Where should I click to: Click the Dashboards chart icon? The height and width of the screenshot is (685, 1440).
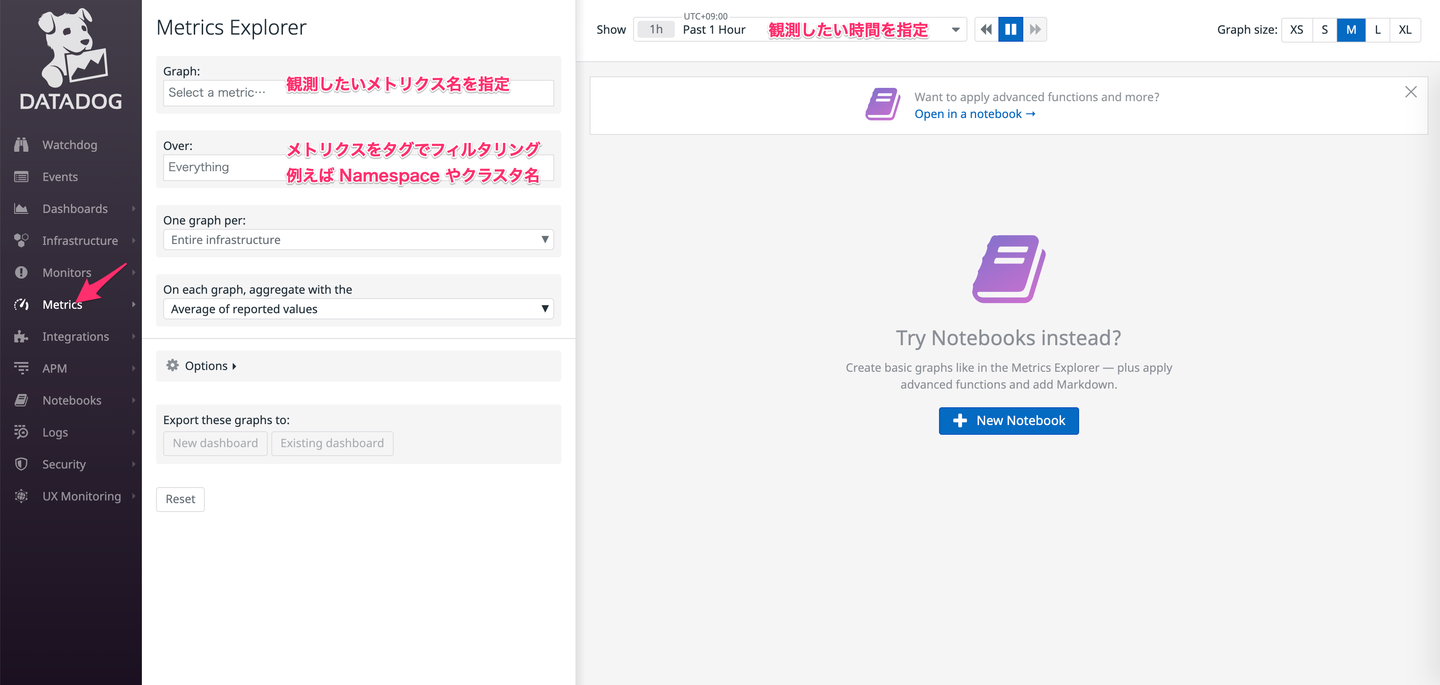tap(21, 209)
